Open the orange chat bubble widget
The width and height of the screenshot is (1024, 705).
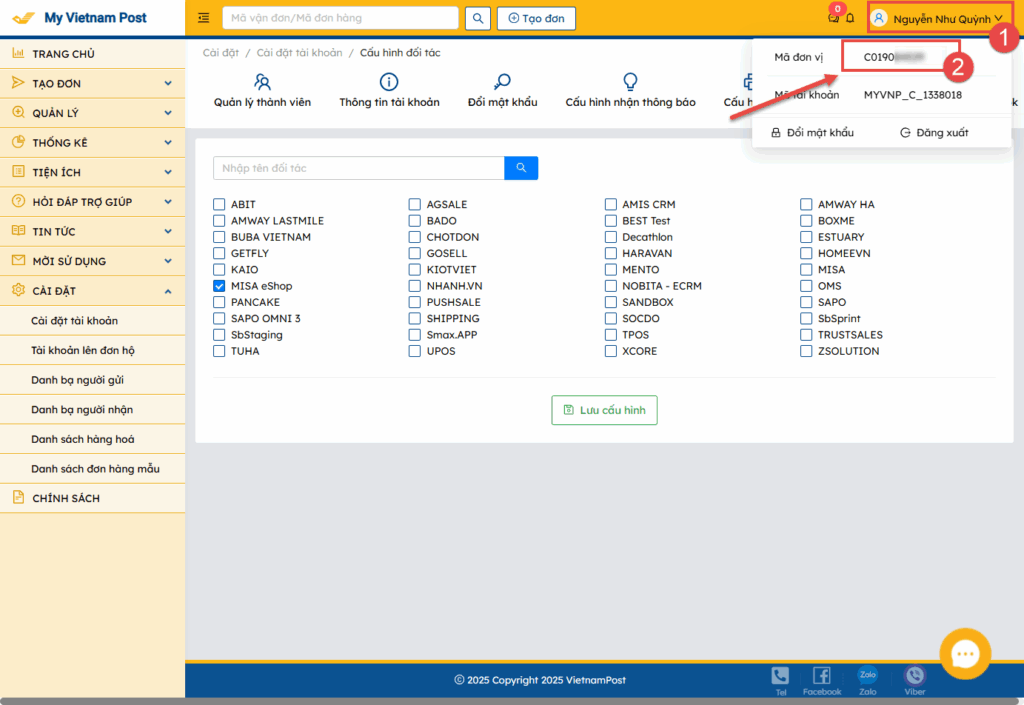(965, 653)
